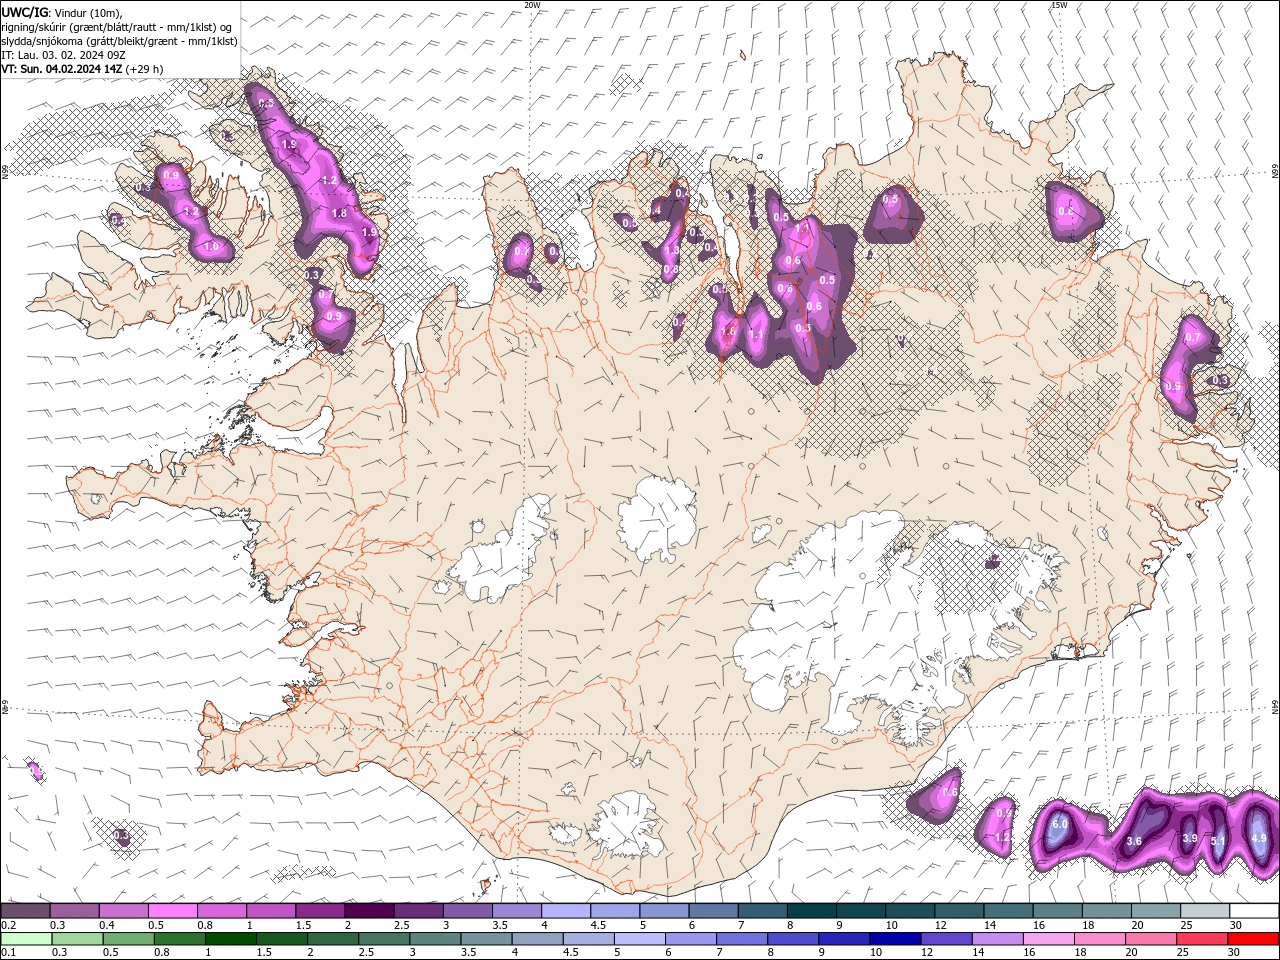Click the dark blue '10' swatch in lower legend

pyautogui.click(x=894, y=939)
